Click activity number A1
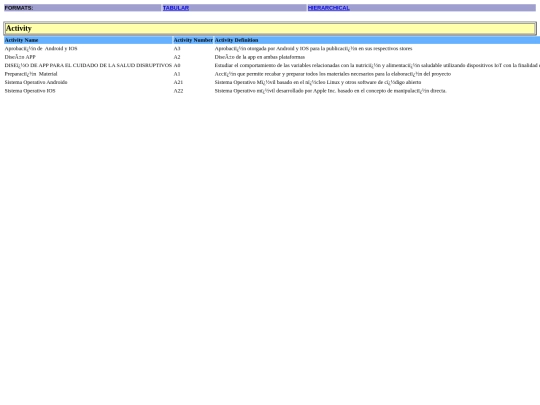Viewport: 540px width, 405px height. click(x=177, y=74)
